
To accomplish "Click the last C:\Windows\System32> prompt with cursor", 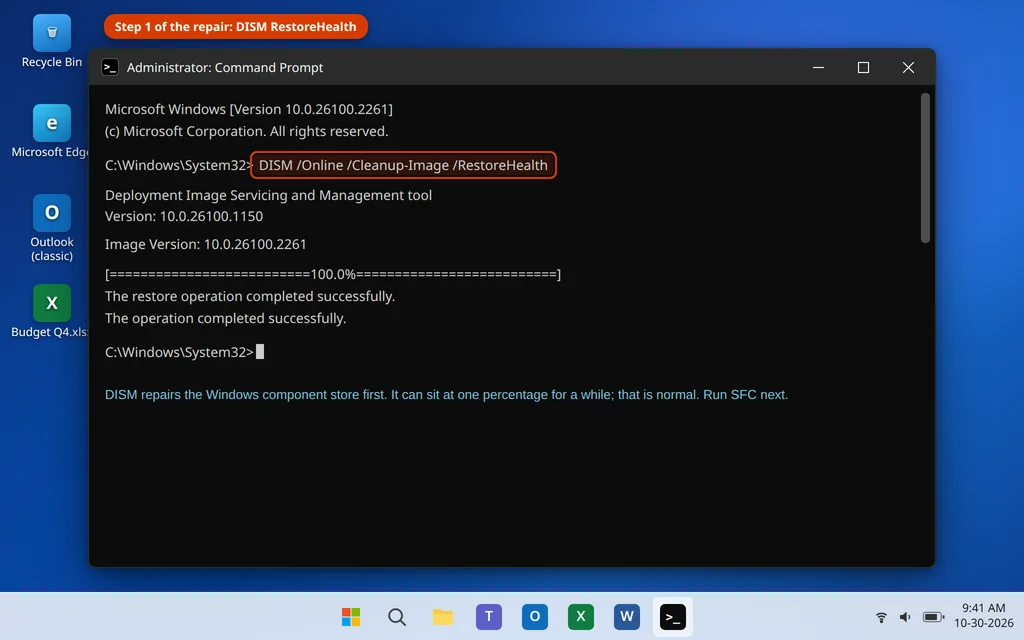I will tap(185, 352).
